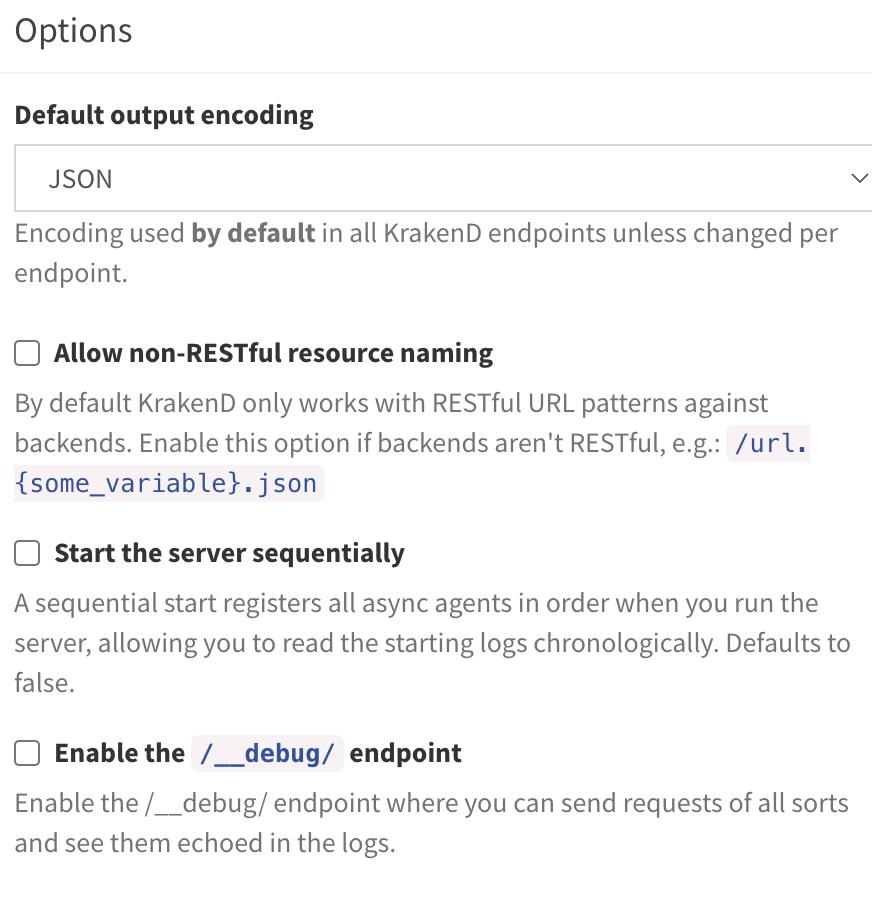Open the Default output encoding dropdown
Image resolution: width=872 pixels, height=910 pixels.
point(443,178)
